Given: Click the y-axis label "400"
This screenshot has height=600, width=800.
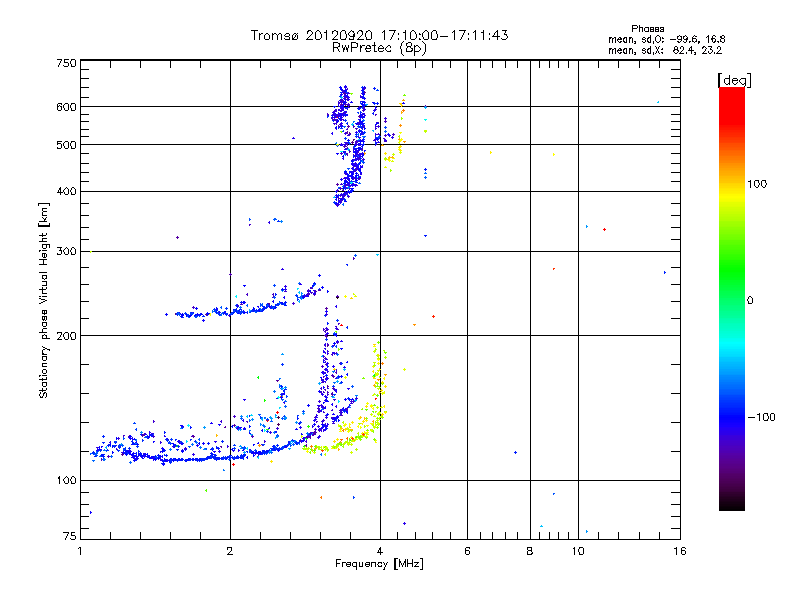Looking at the screenshot, I should (66, 191).
